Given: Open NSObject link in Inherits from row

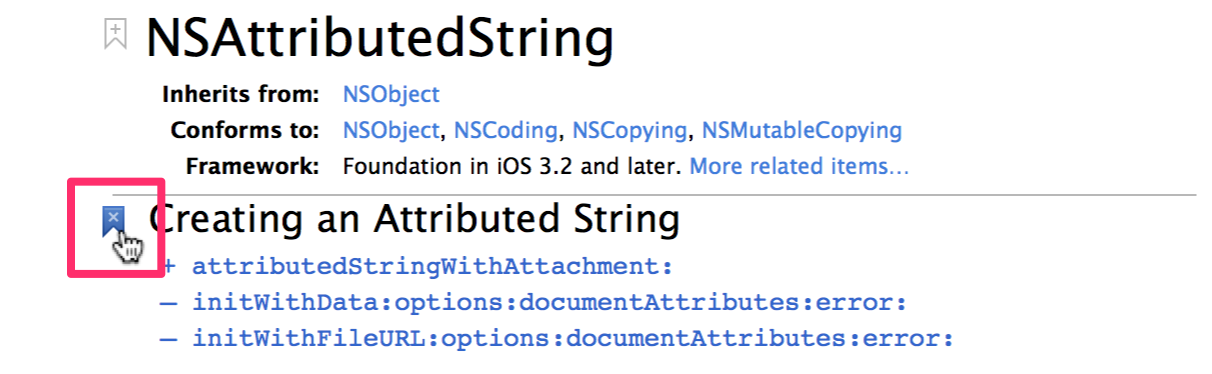Looking at the screenshot, I should coord(391,95).
